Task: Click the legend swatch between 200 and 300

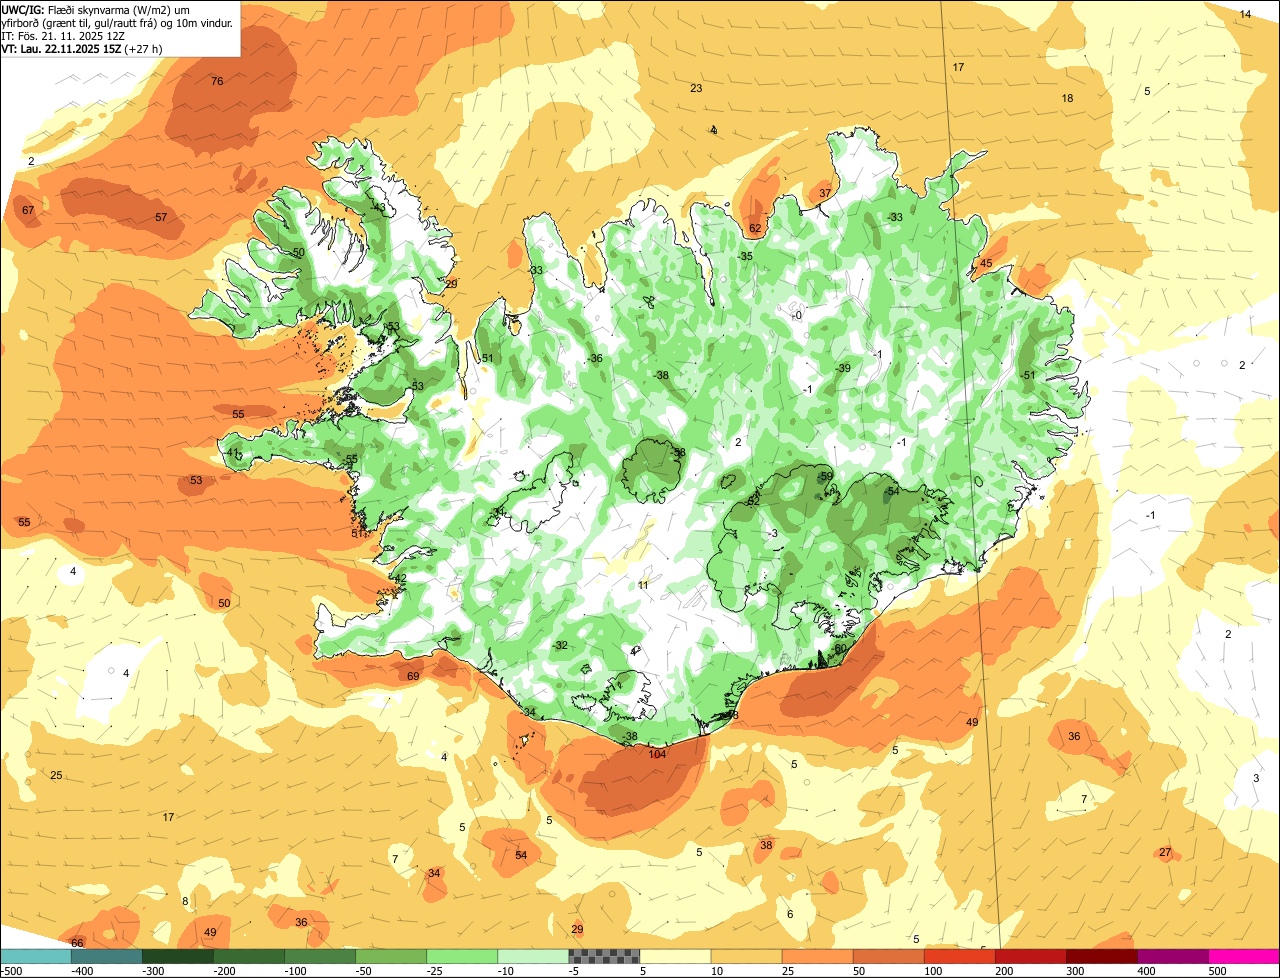Action: coord(1030,956)
